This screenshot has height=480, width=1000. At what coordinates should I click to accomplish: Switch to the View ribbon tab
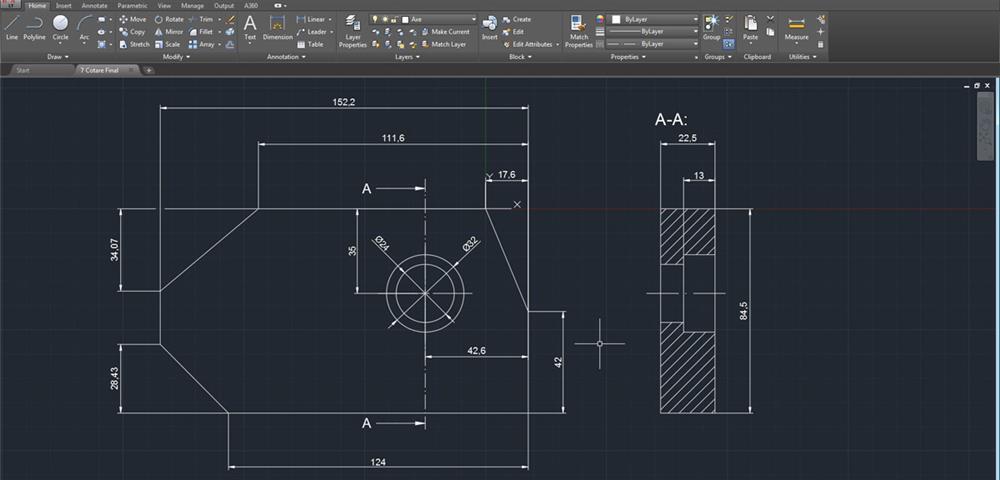point(164,6)
